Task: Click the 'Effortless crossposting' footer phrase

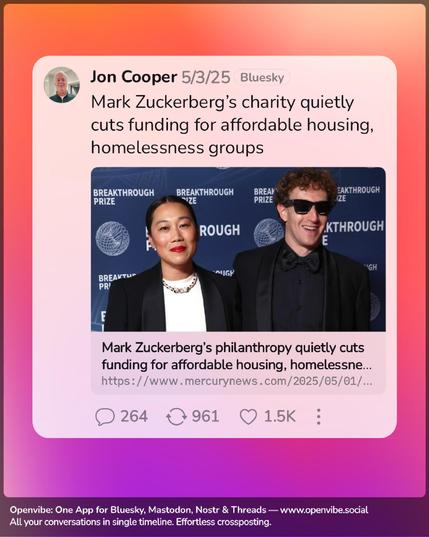Action: tap(224, 522)
